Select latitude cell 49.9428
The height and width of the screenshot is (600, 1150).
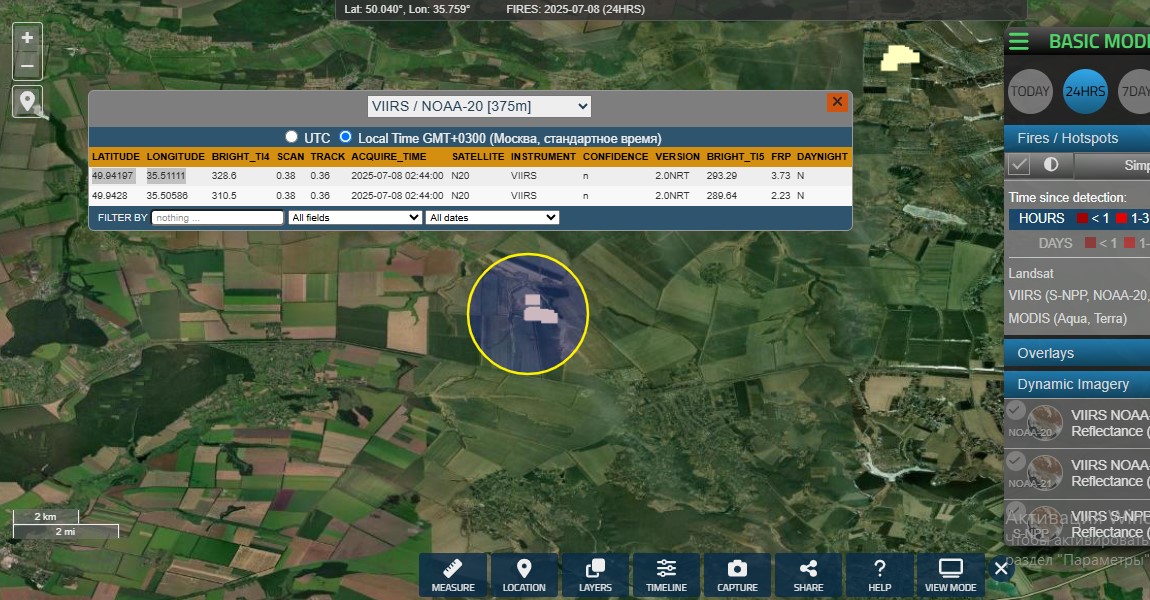[109, 196]
